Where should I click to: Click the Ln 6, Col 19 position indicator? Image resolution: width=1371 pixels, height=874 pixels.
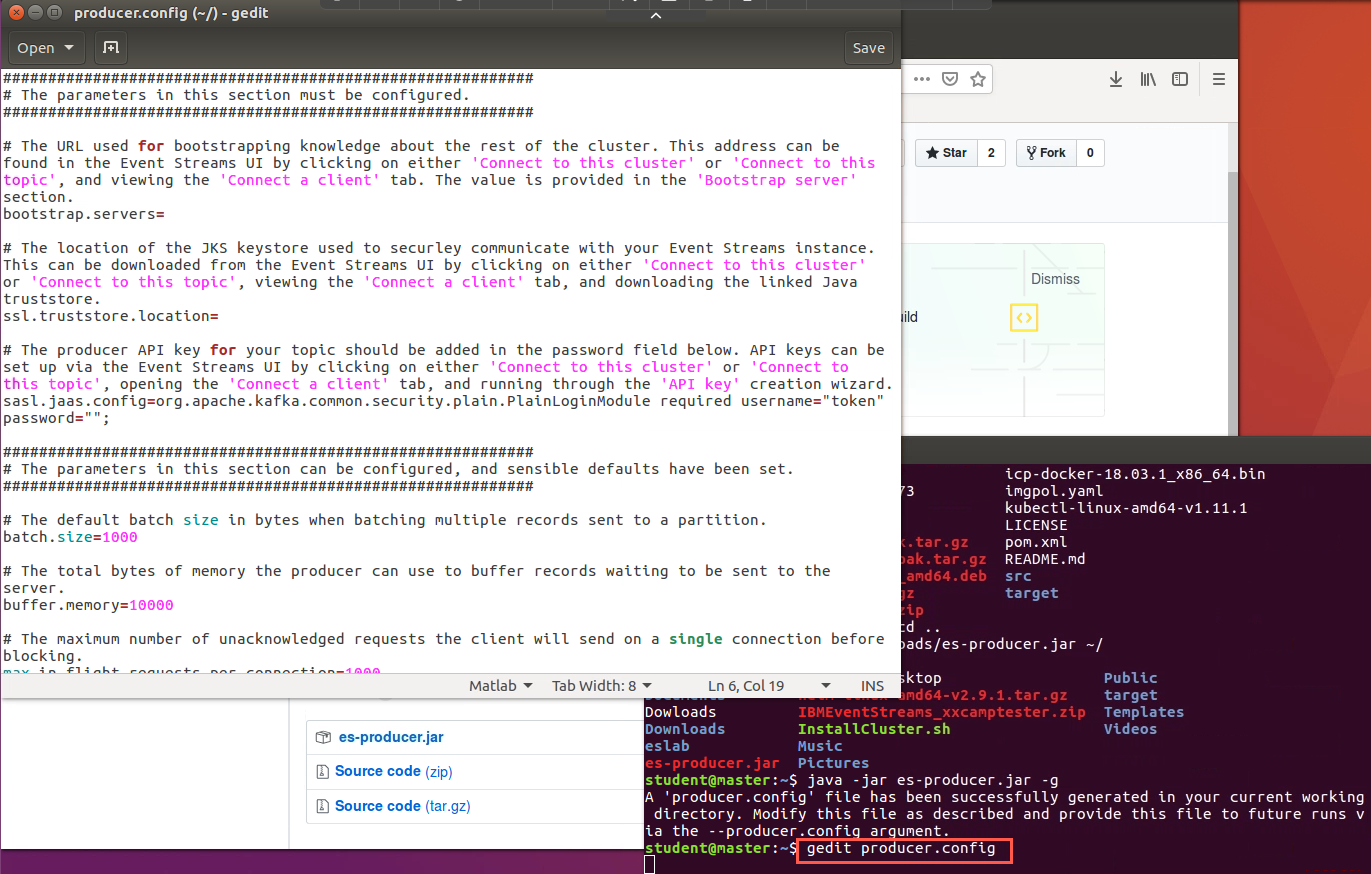click(x=746, y=686)
